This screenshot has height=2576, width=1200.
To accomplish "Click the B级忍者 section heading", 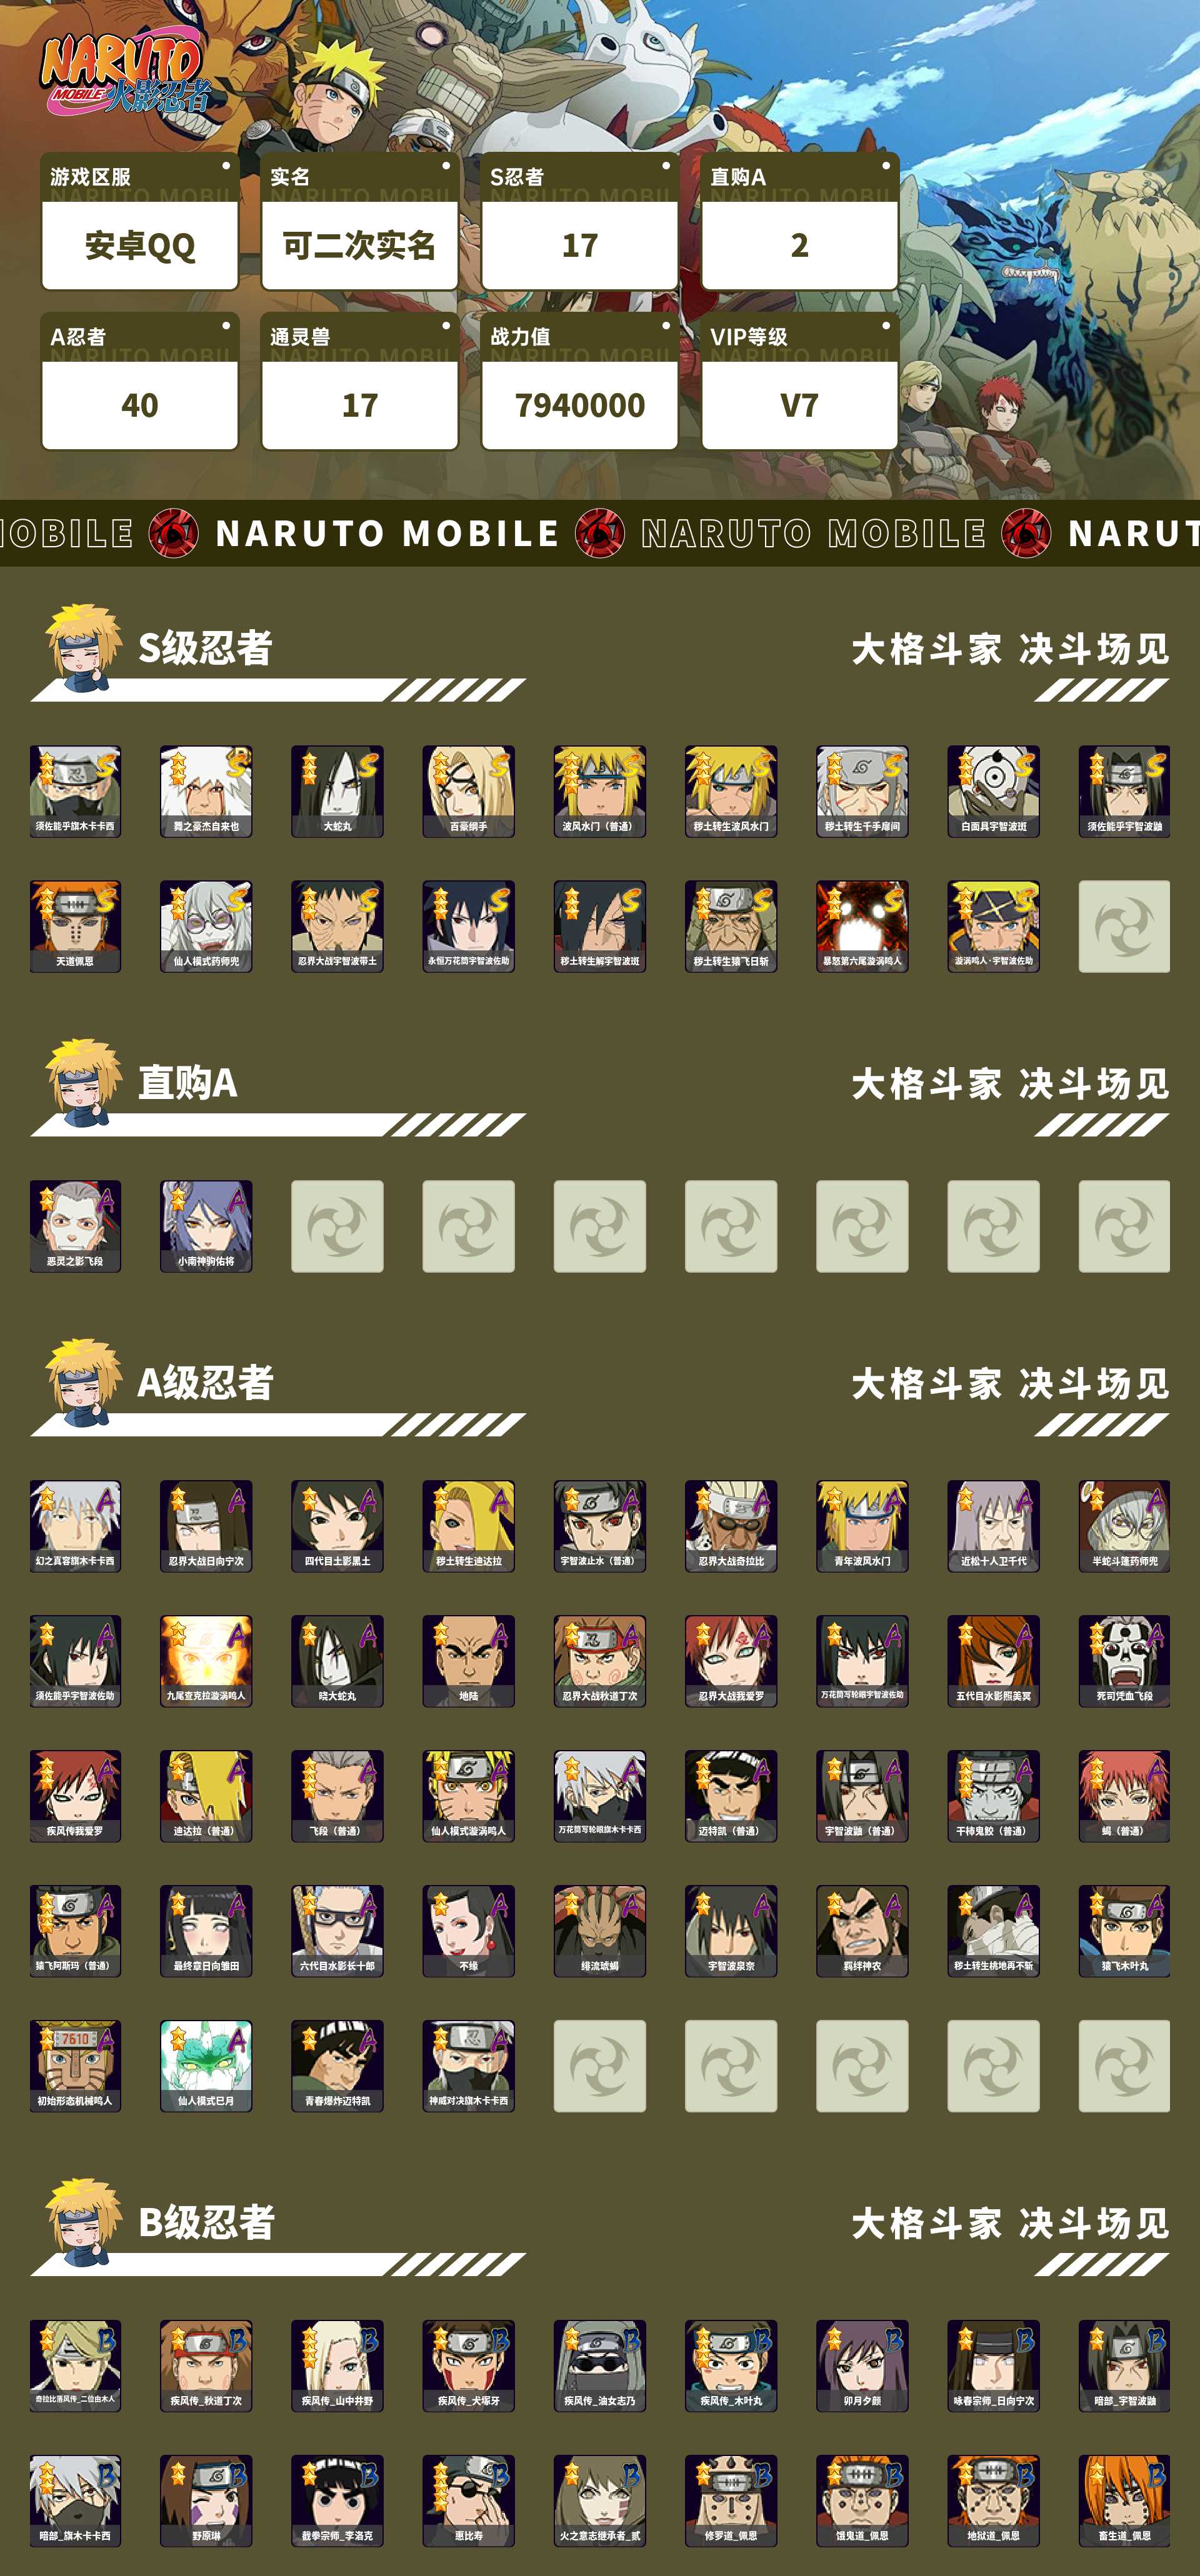I will tap(206, 2223).
